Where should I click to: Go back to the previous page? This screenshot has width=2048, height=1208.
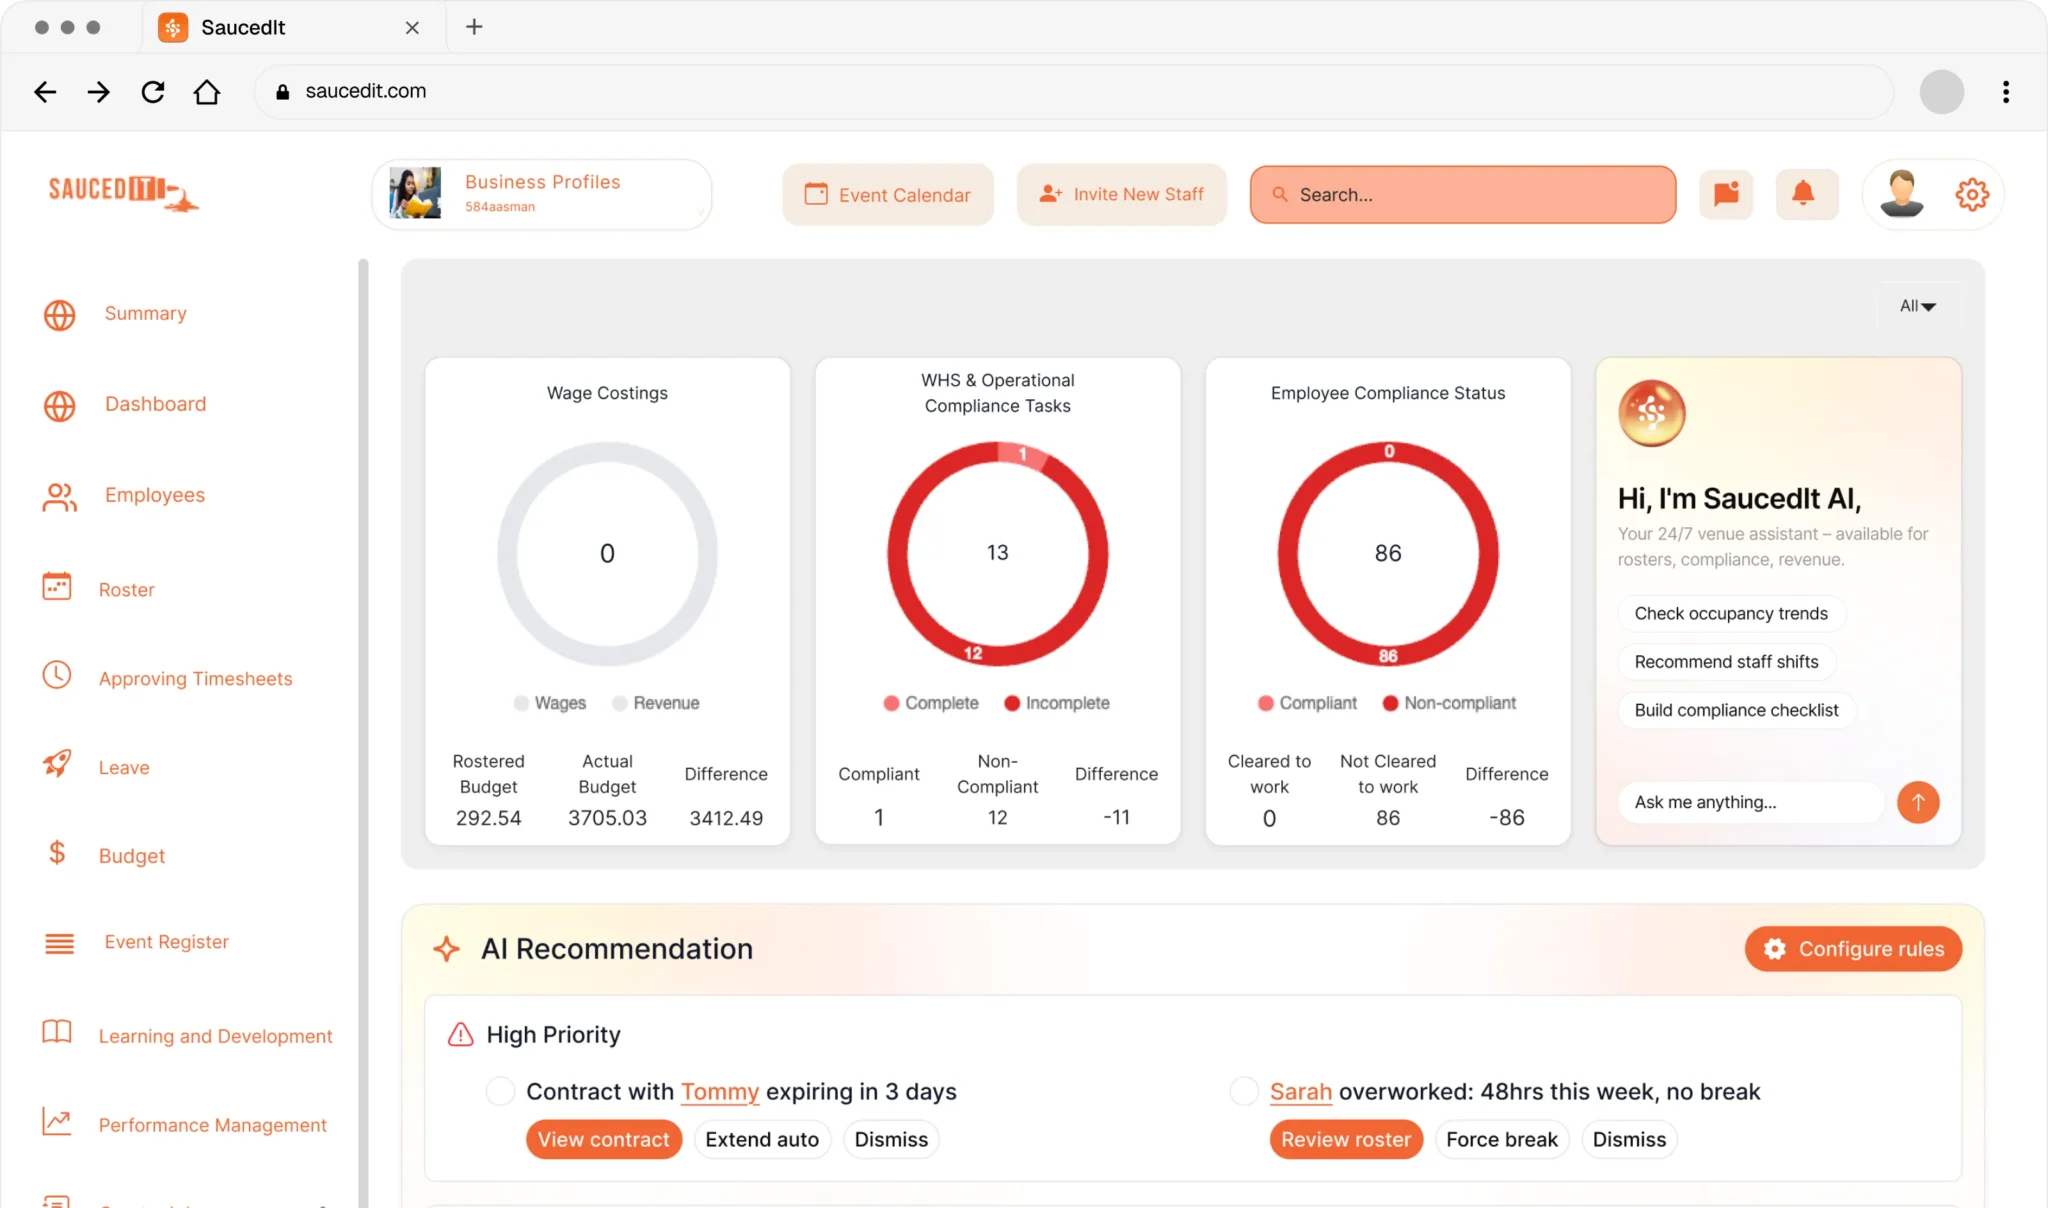[45, 92]
